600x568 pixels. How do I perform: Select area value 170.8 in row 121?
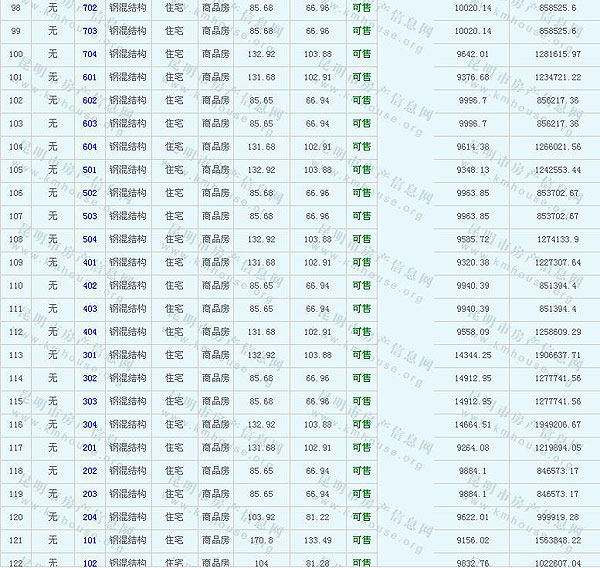(x=261, y=541)
